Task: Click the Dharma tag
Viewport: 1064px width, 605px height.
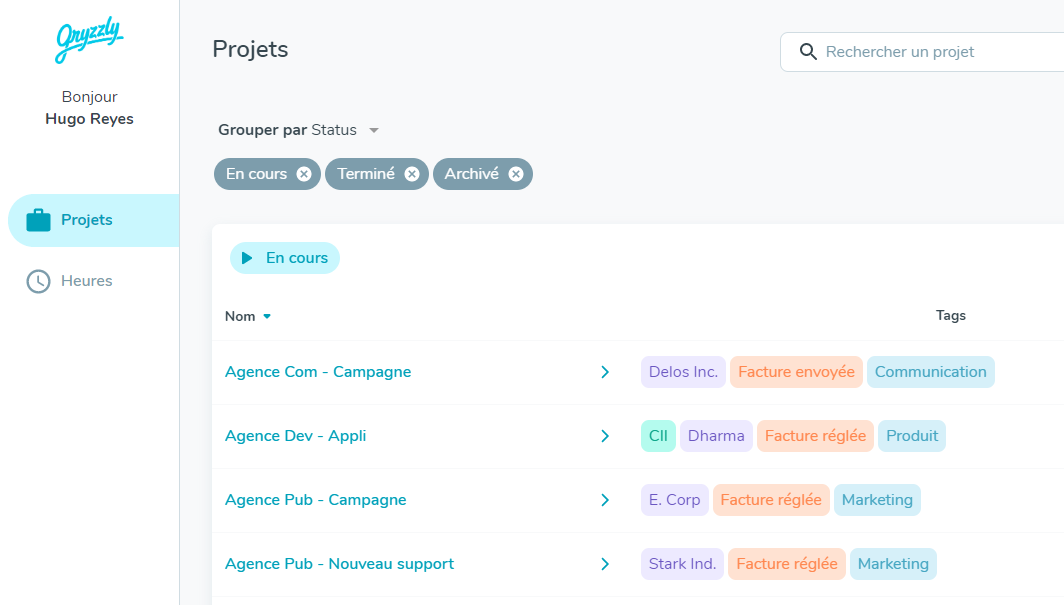Action: (x=716, y=436)
